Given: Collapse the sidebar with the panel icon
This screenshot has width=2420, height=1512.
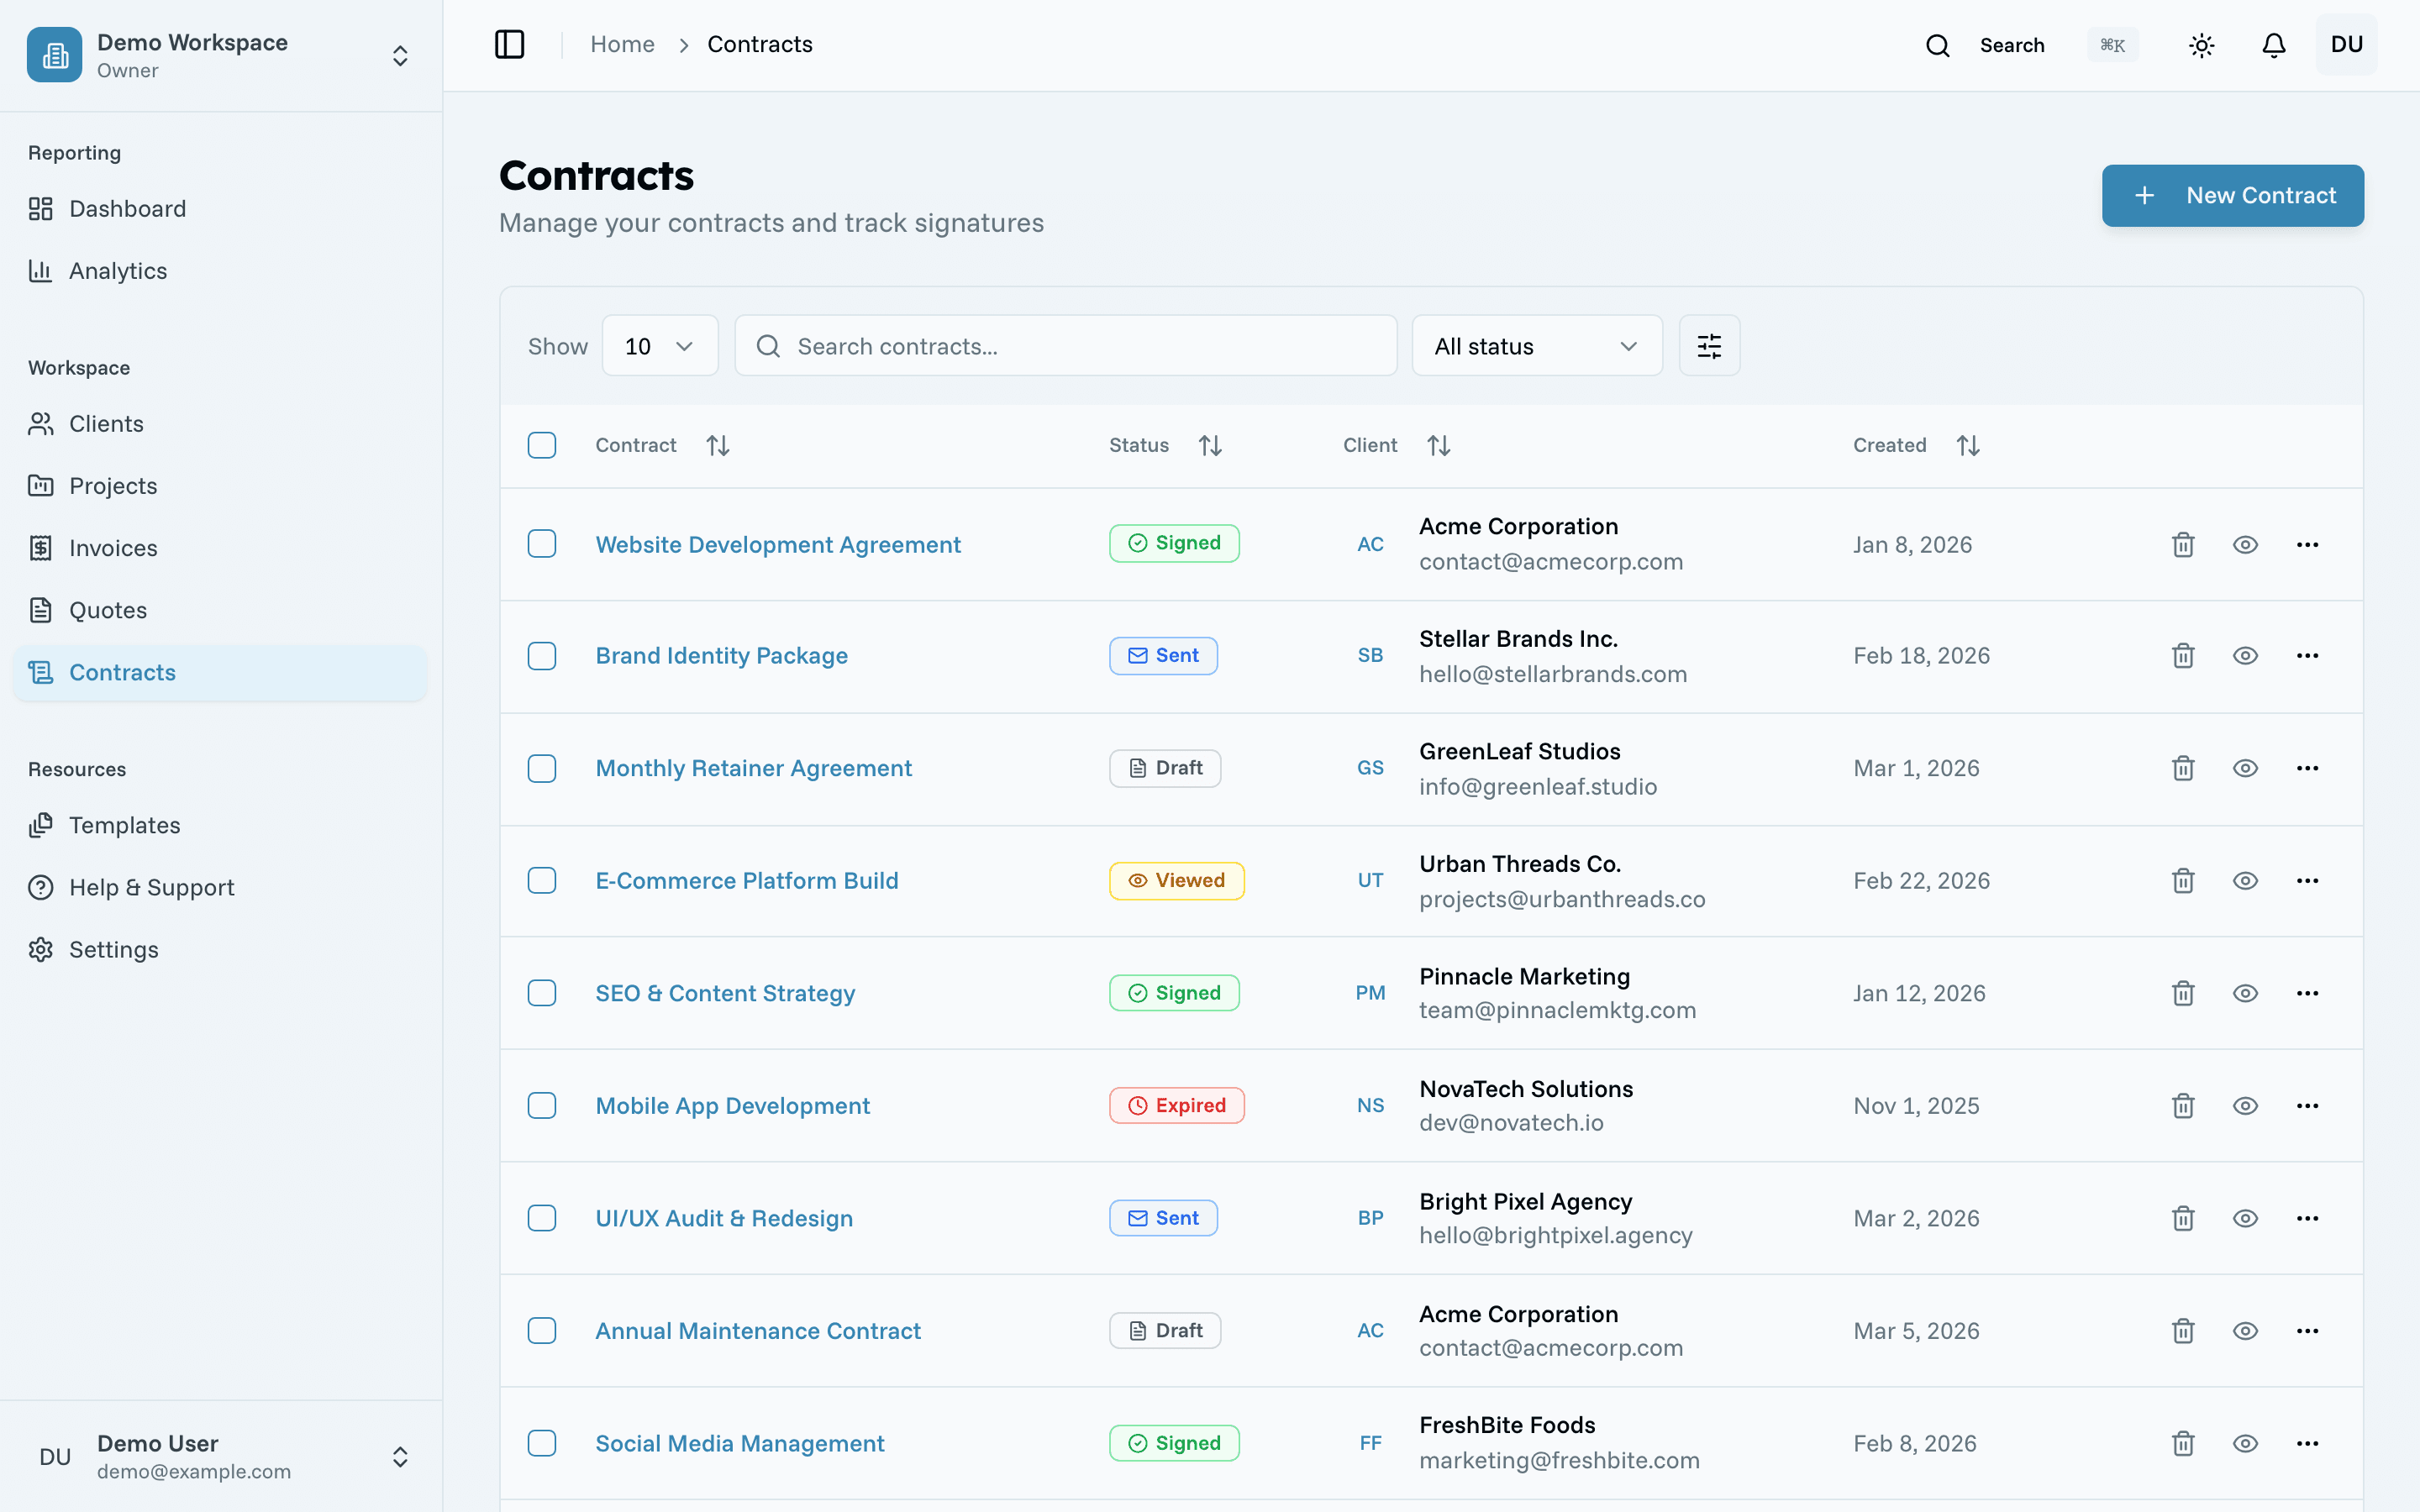Looking at the screenshot, I should (510, 44).
